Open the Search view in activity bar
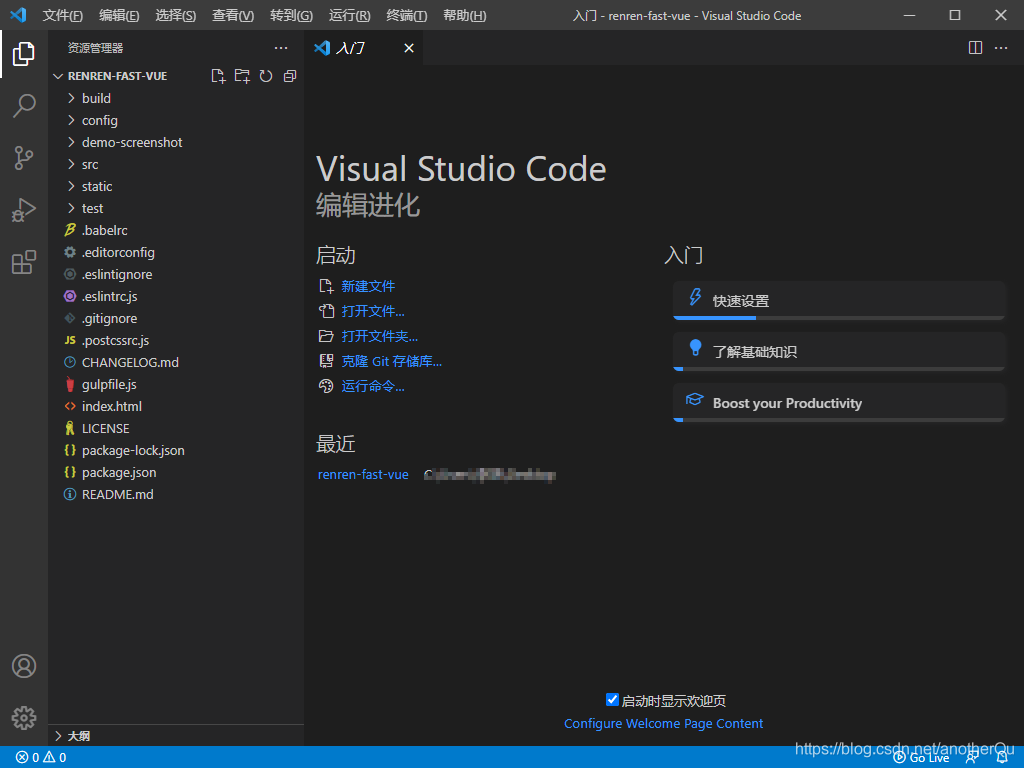1024x768 pixels. pos(24,106)
